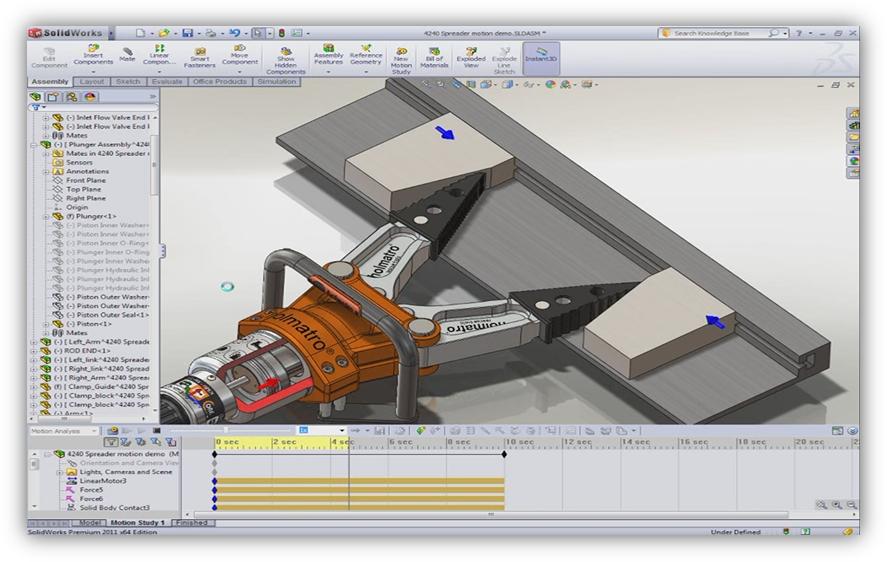Click the New document icon
887x562 pixels.
[140, 33]
